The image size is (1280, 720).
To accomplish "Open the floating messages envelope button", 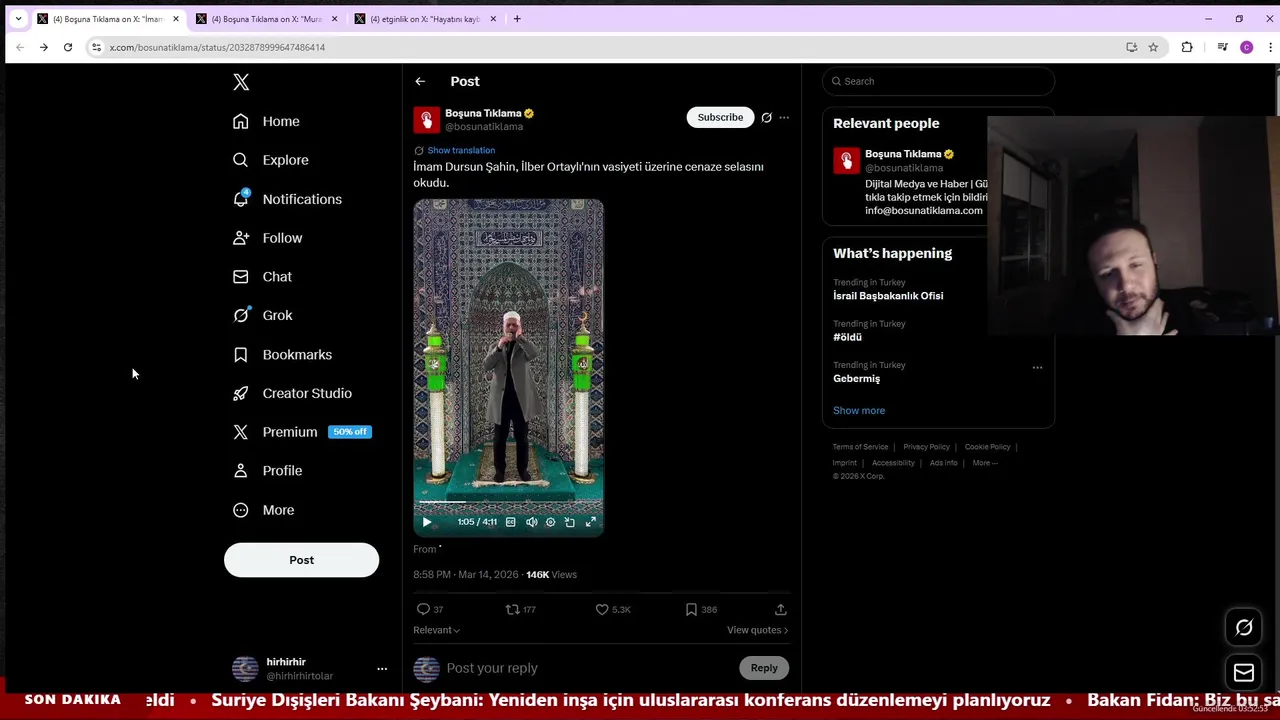I will 1244,673.
